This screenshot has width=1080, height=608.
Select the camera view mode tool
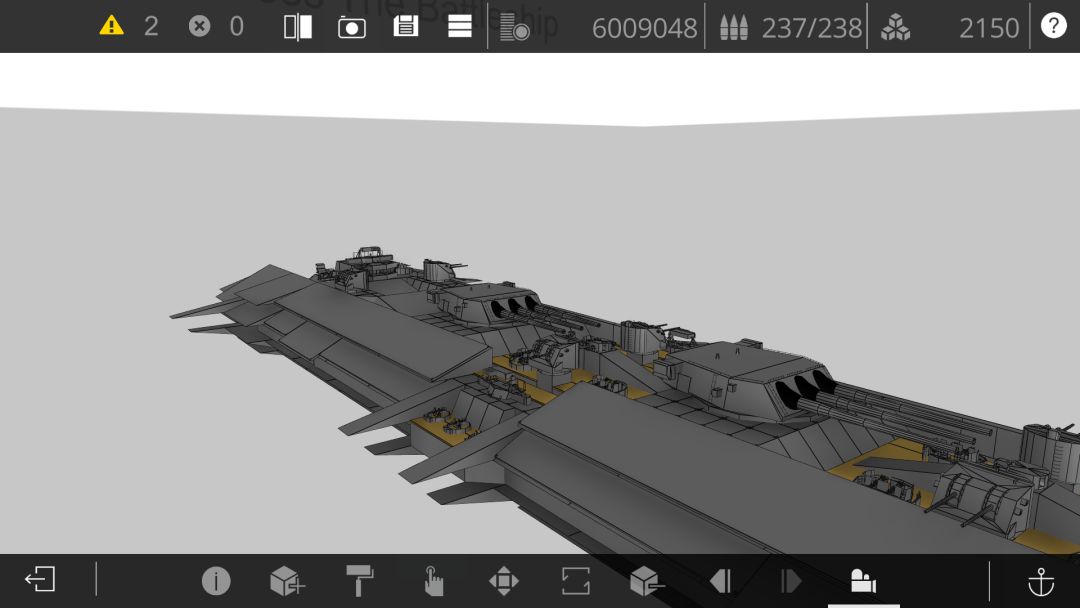(863, 580)
